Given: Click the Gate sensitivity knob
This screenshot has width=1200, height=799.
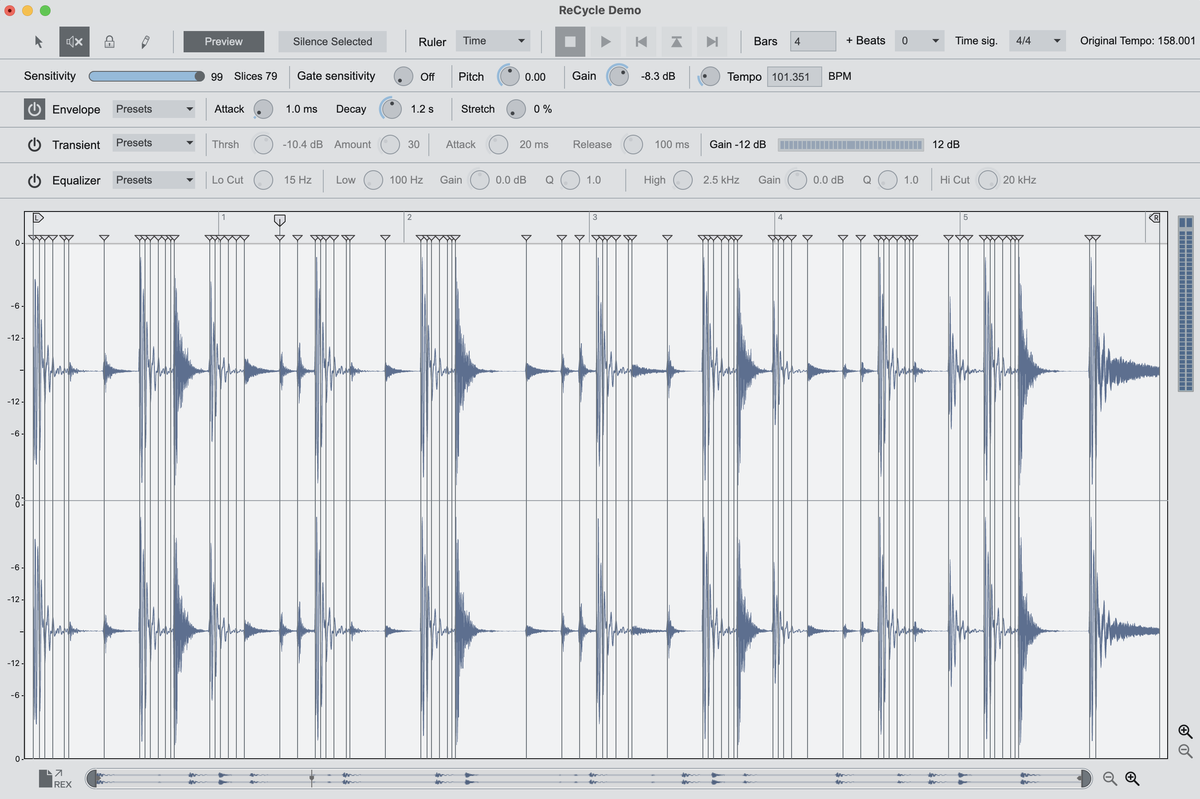Looking at the screenshot, I should click(x=403, y=77).
